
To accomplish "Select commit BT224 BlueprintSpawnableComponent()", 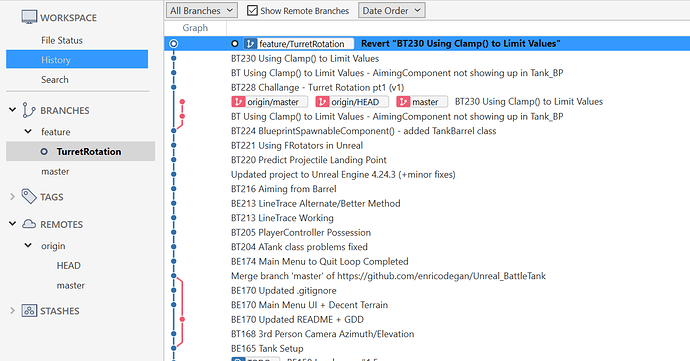I will point(363,131).
